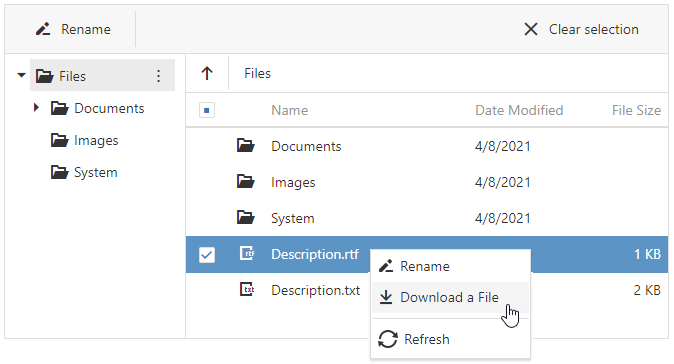Click the txt file icon
This screenshot has width=674, height=364.
(x=247, y=290)
